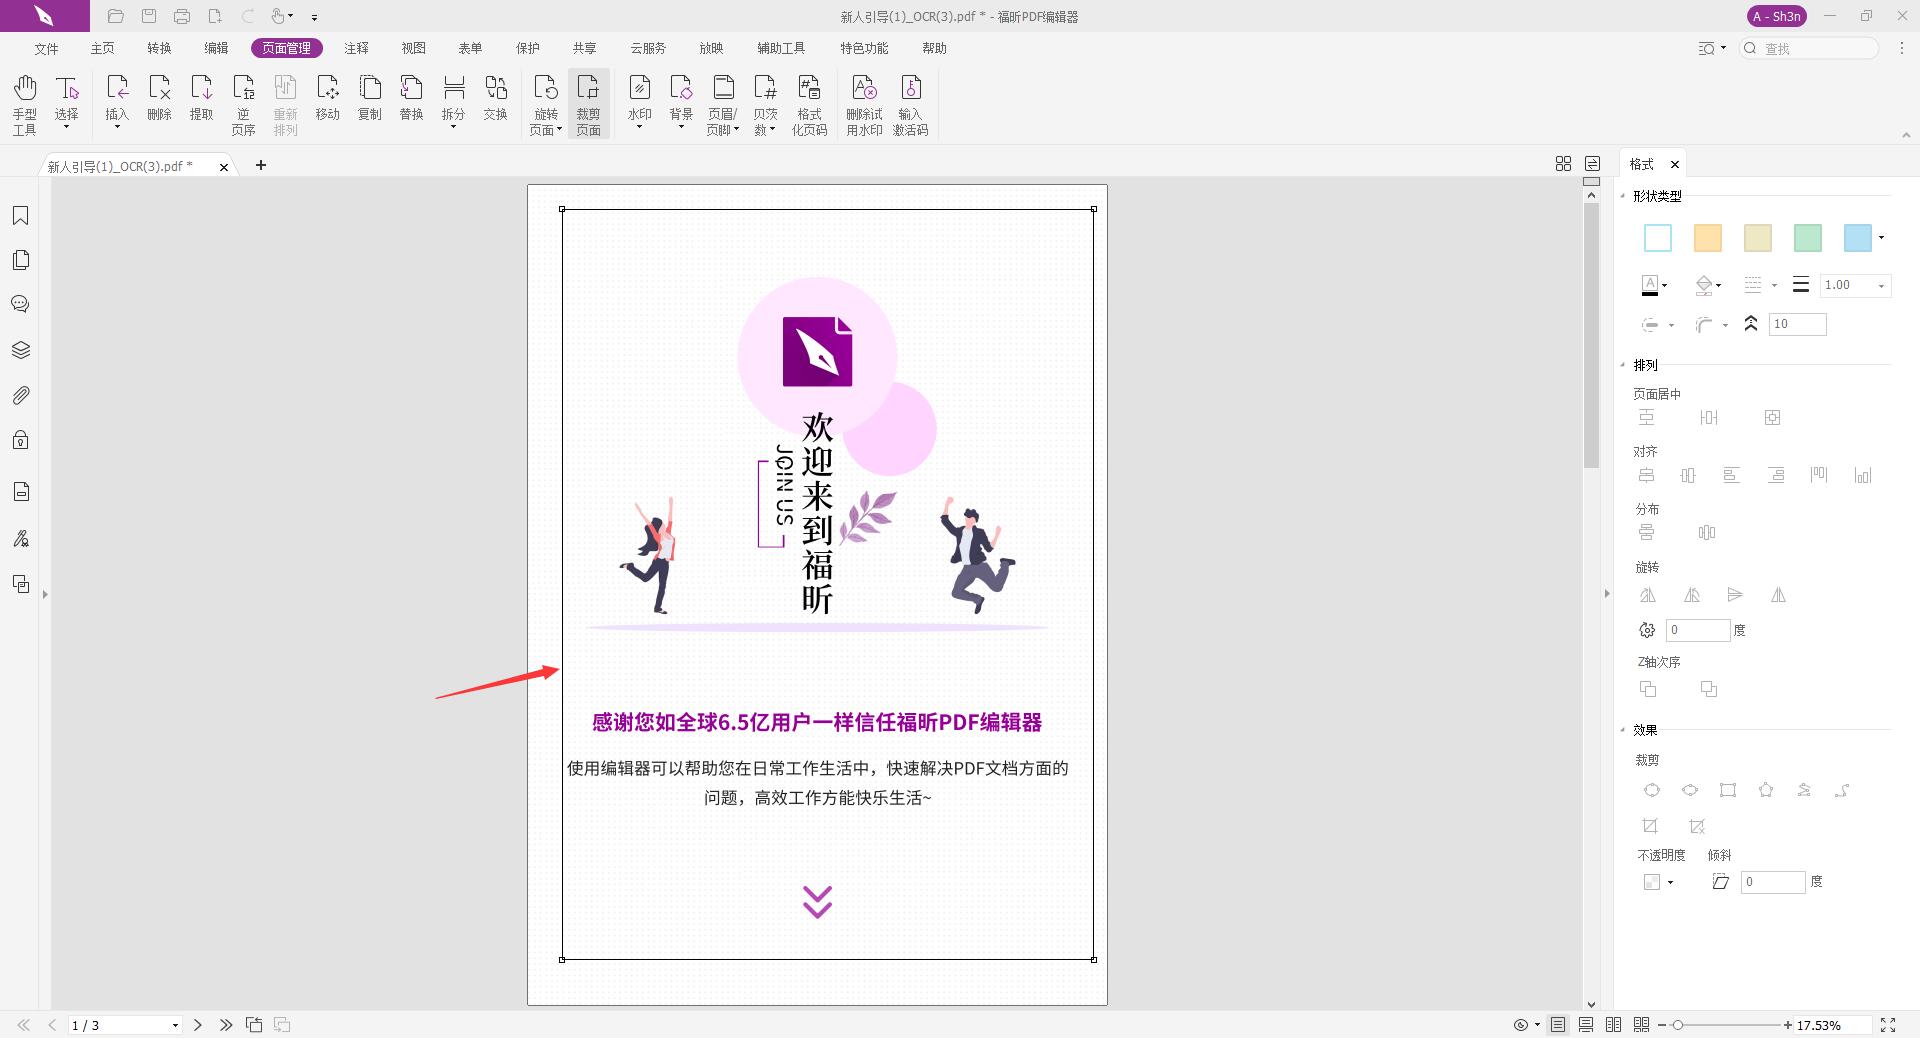Select the 交换 (Swap pages) tool

coord(496,100)
